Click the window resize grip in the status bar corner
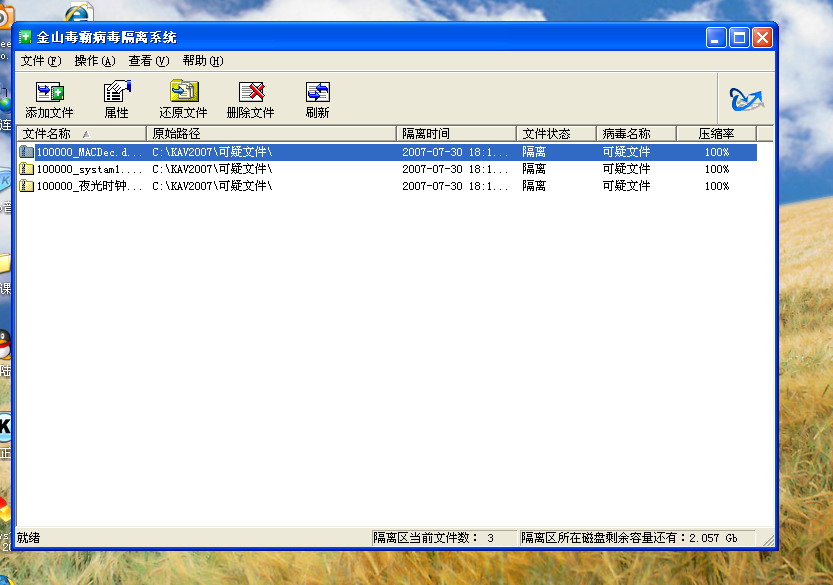The width and height of the screenshot is (833, 585). coord(768,540)
